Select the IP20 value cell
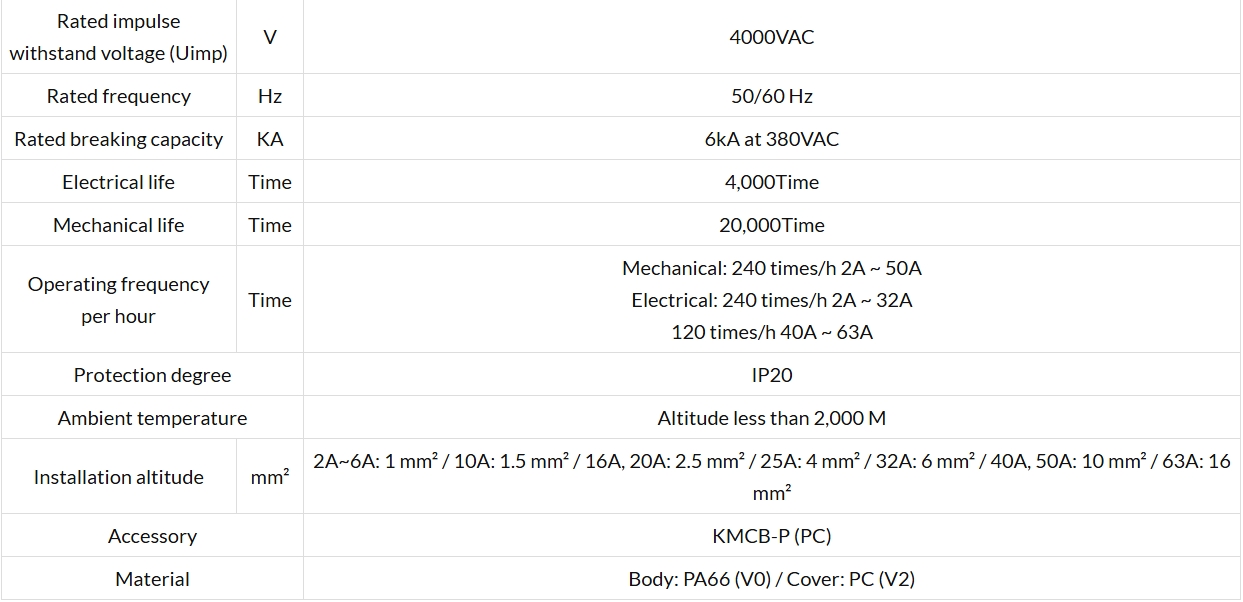The width and height of the screenshot is (1243, 602). pos(772,375)
